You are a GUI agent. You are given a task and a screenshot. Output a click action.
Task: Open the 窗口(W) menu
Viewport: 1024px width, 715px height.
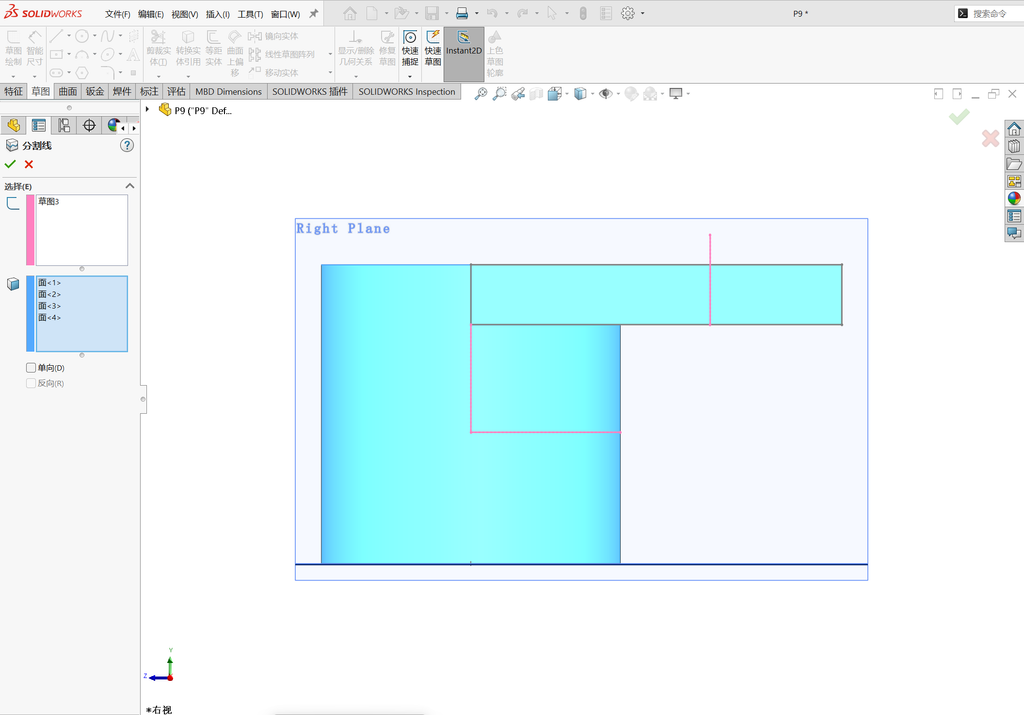point(285,14)
